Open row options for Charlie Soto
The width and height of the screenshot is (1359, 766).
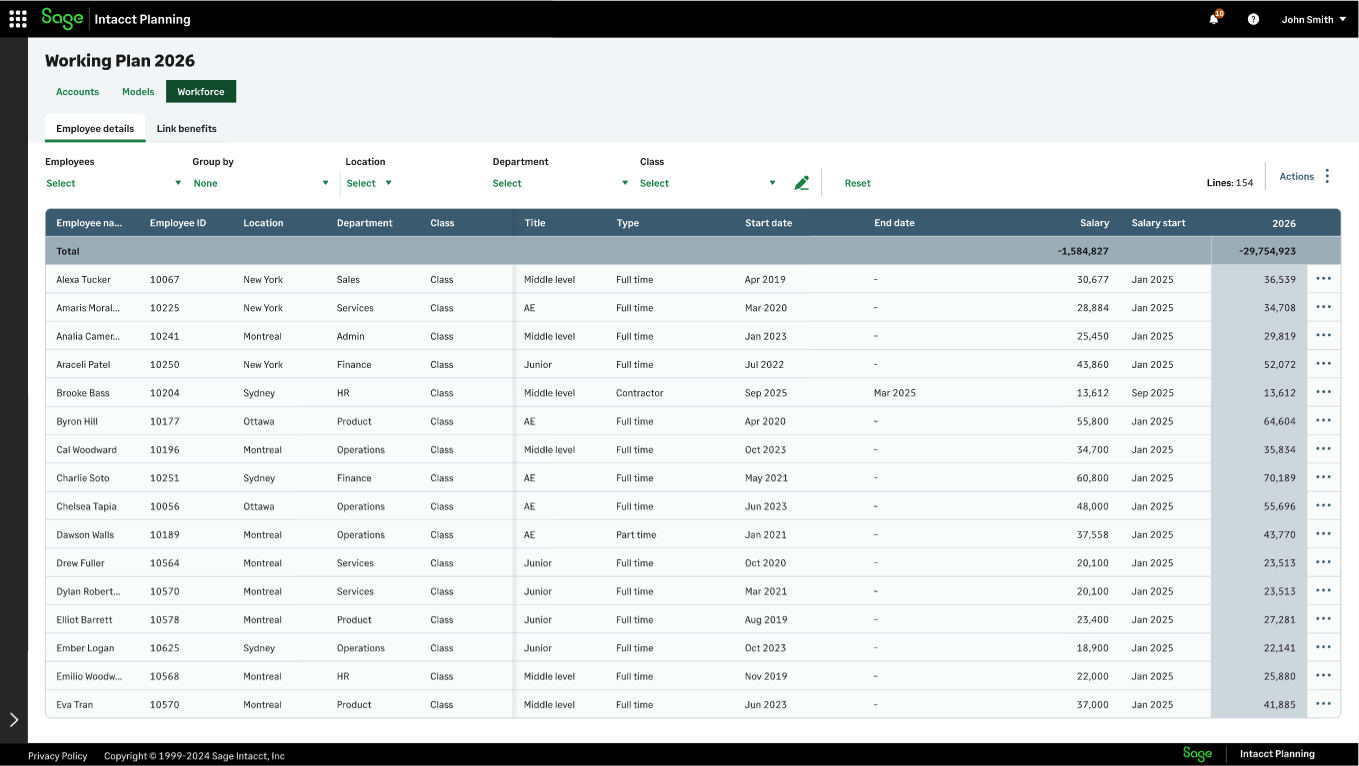tap(1324, 477)
